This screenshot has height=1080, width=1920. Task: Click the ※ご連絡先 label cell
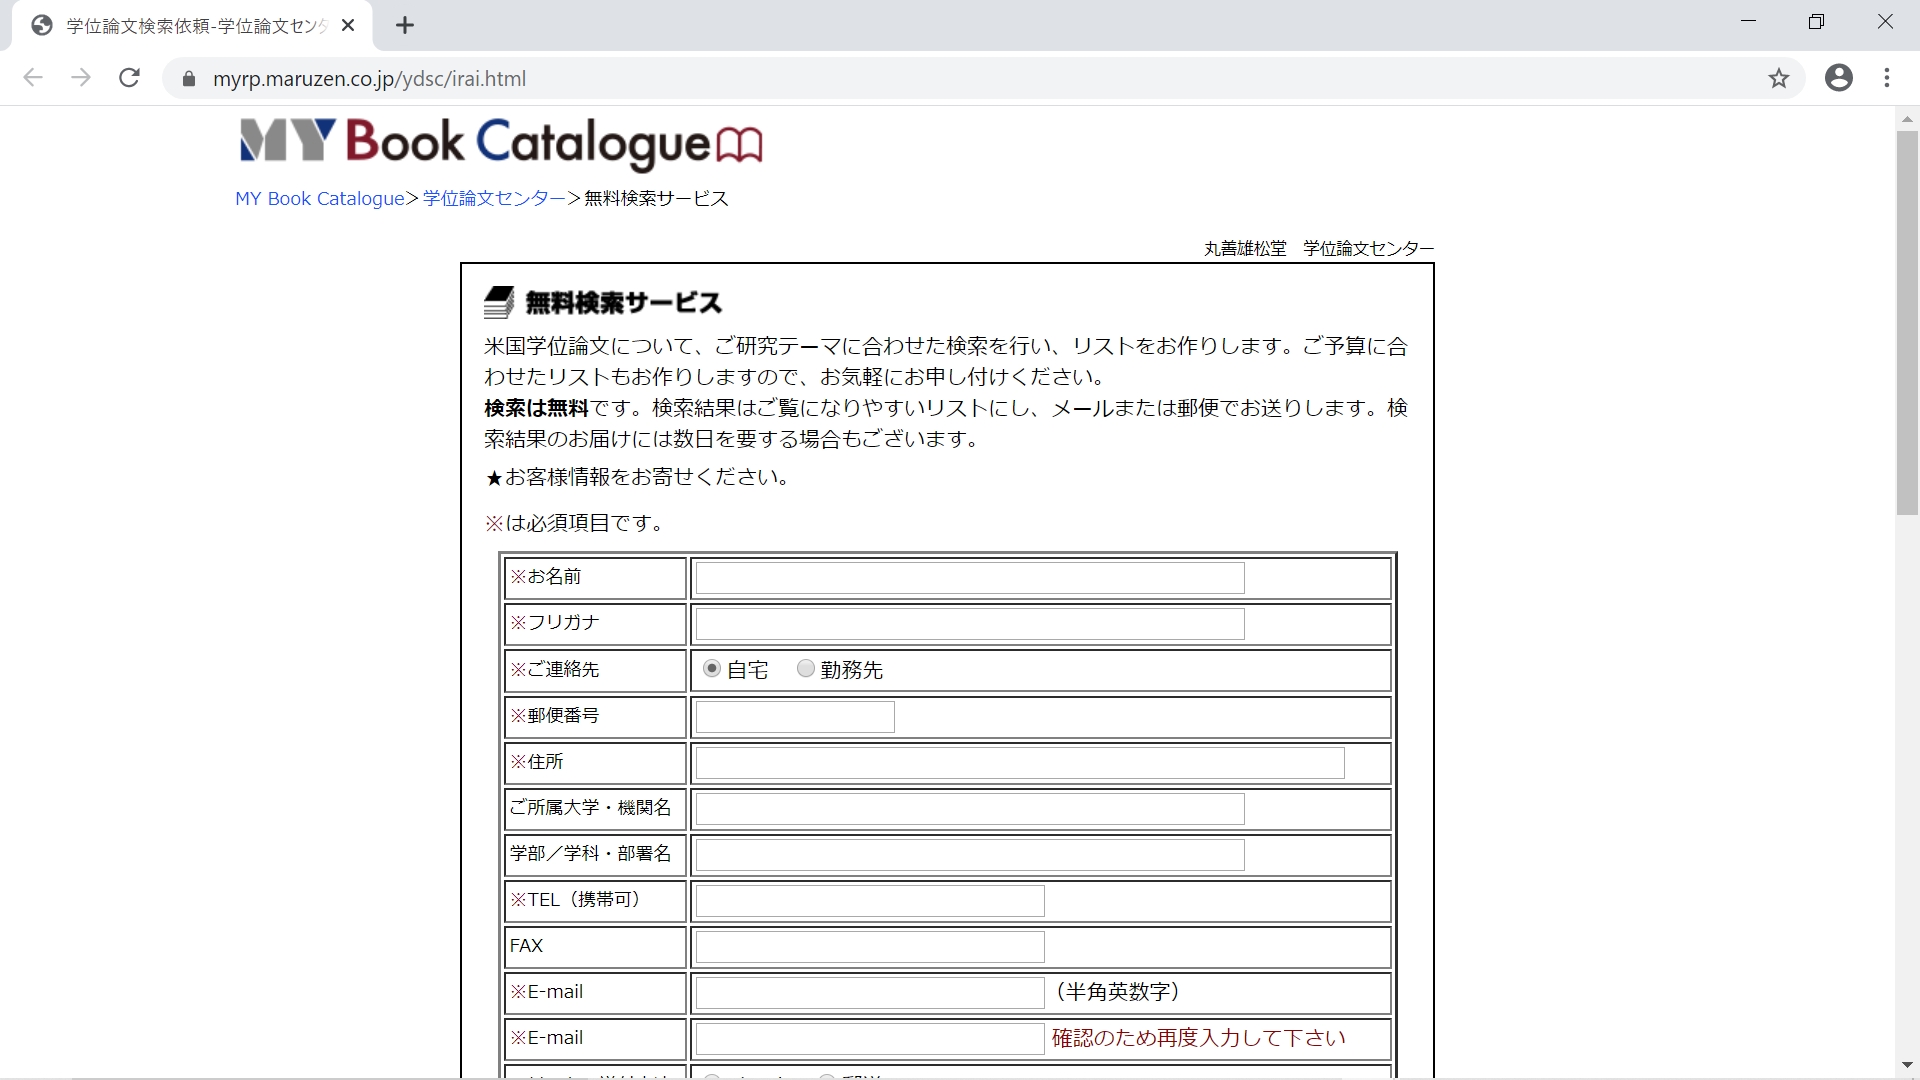point(595,670)
